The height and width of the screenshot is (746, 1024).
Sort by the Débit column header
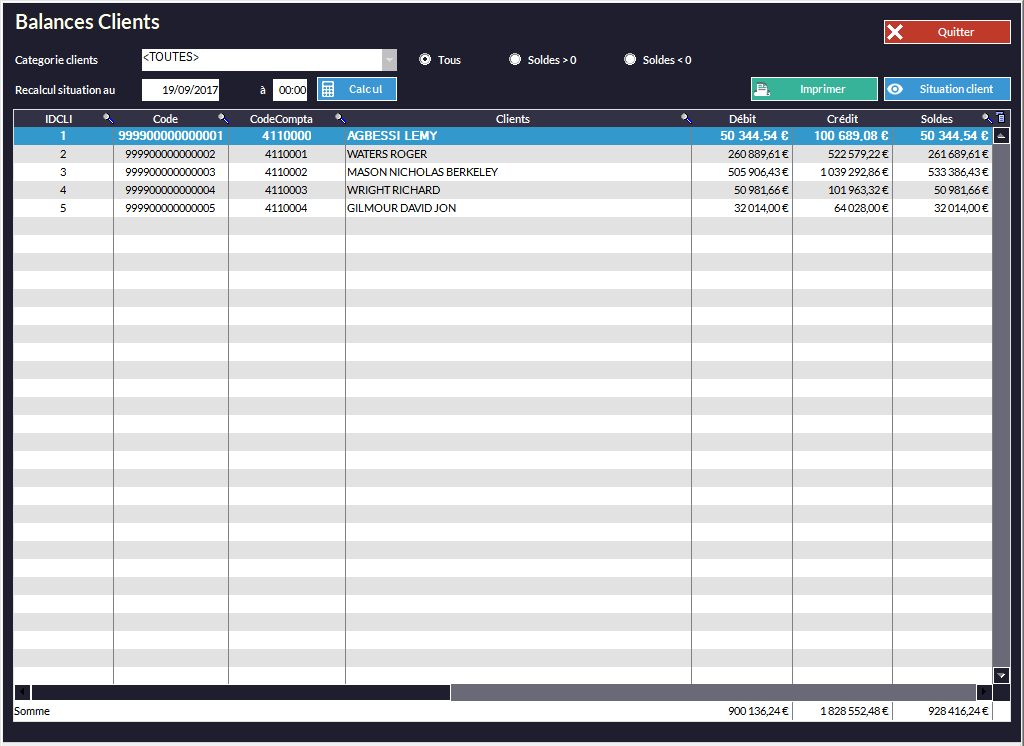pyautogui.click(x=742, y=119)
